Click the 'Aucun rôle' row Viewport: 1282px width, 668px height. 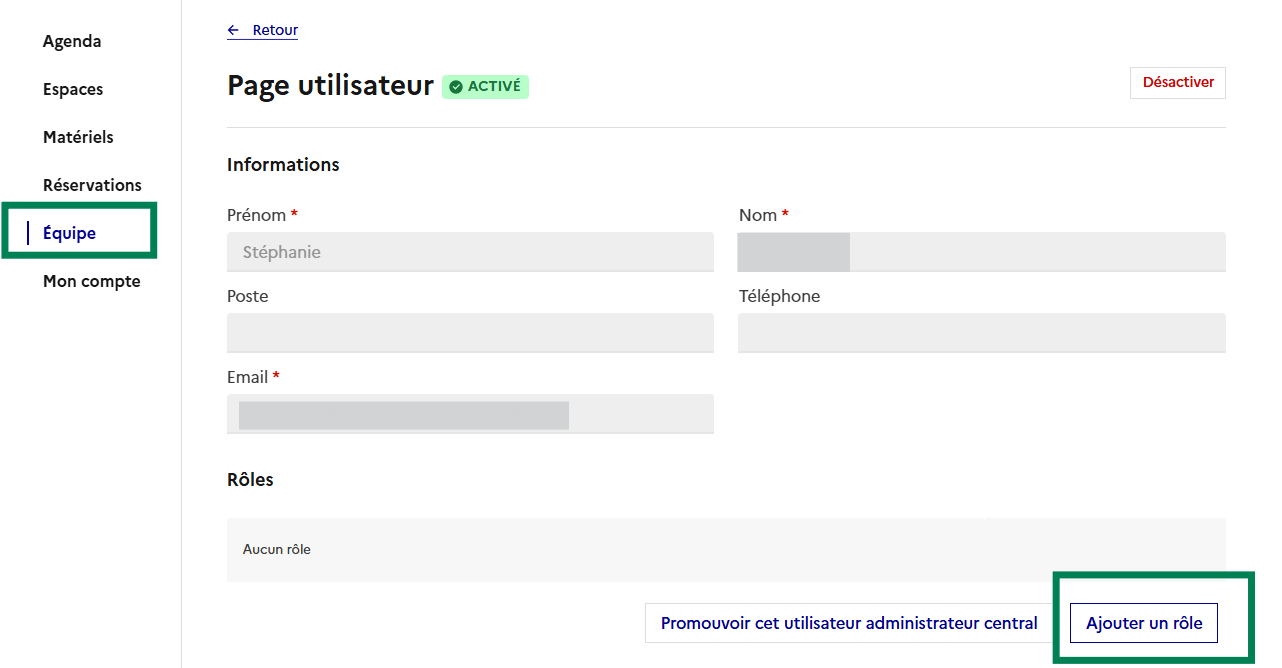[x=725, y=549]
